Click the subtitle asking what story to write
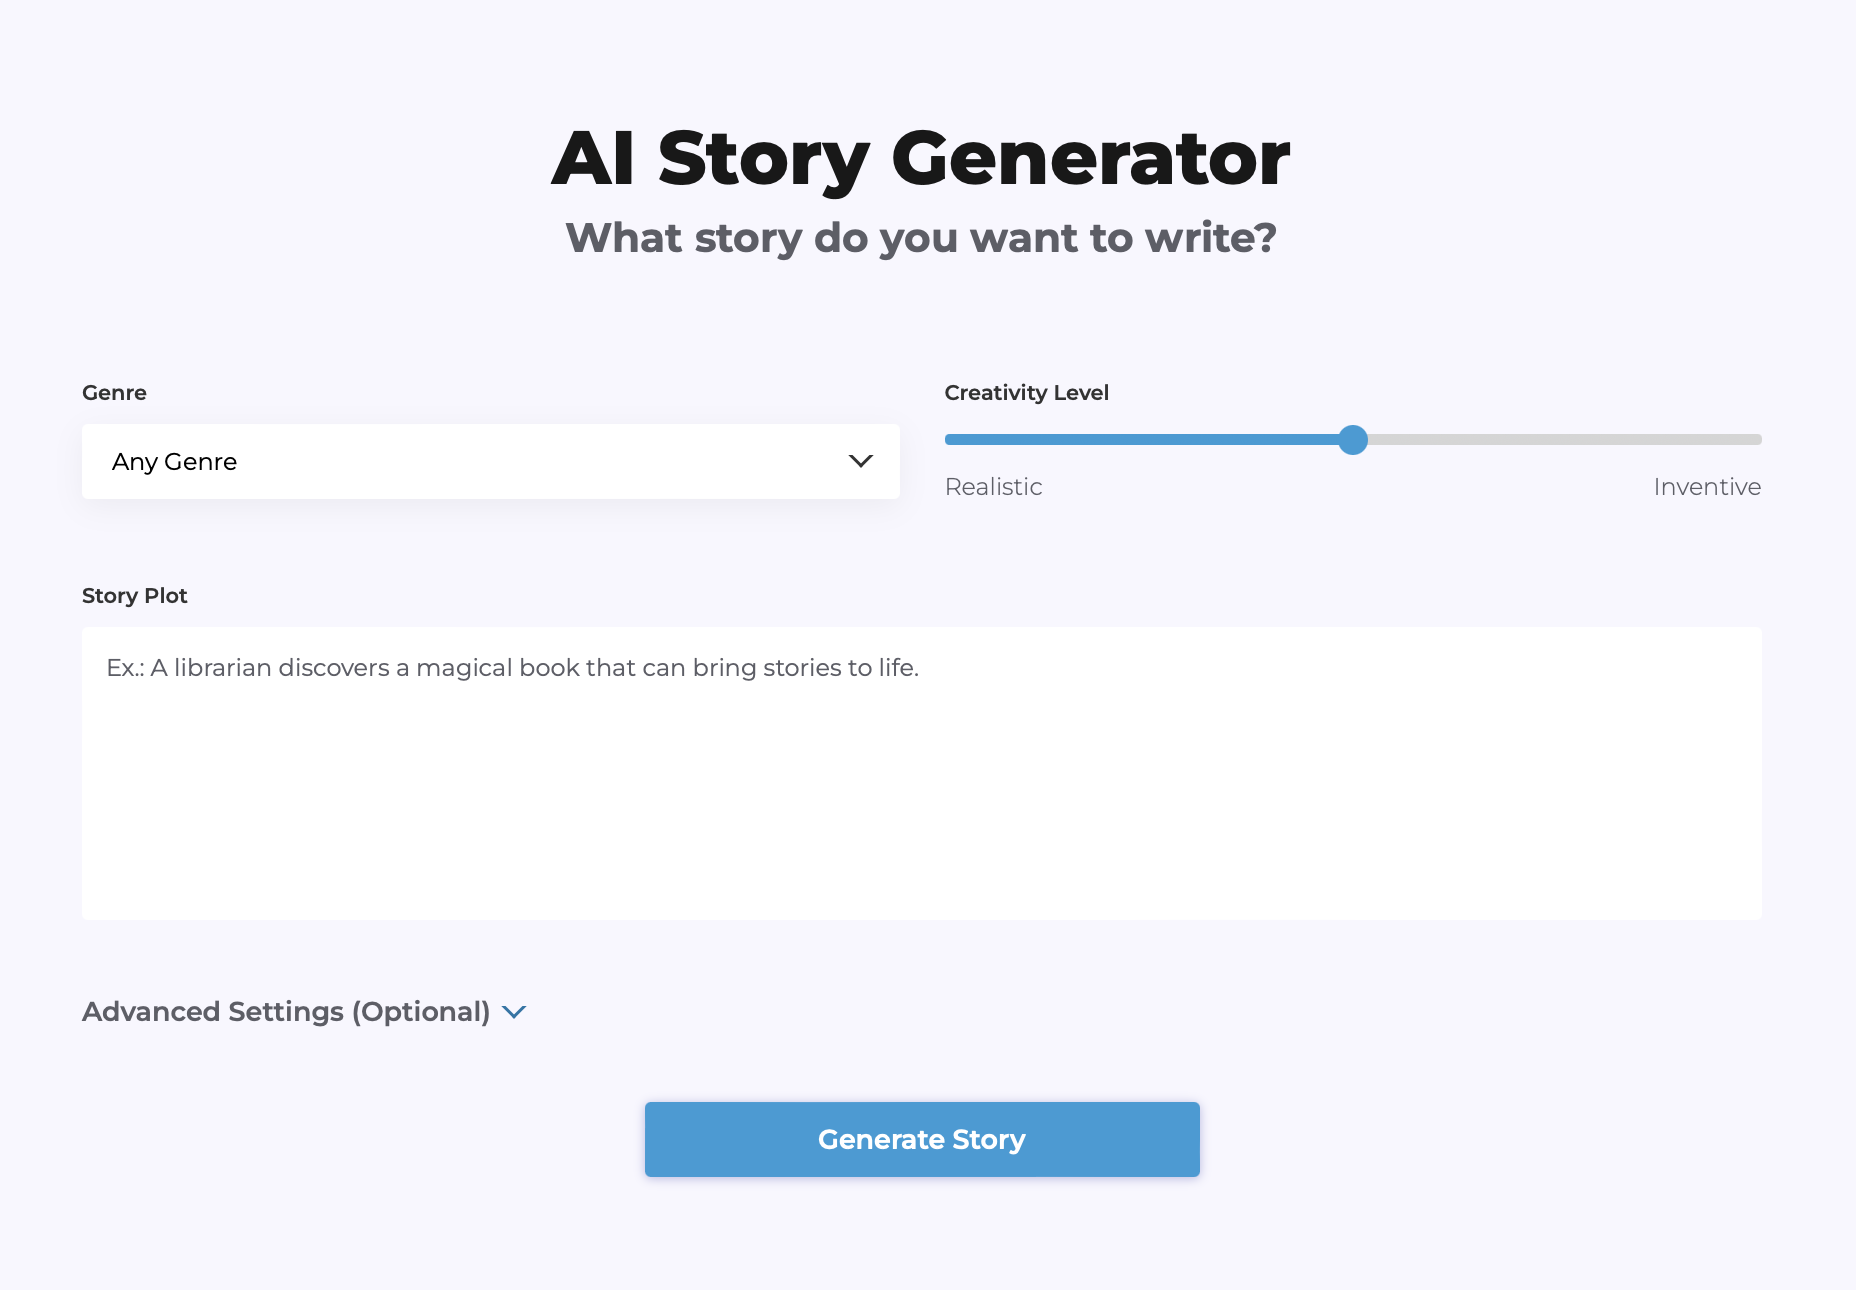1856x1290 pixels. pyautogui.click(x=921, y=238)
